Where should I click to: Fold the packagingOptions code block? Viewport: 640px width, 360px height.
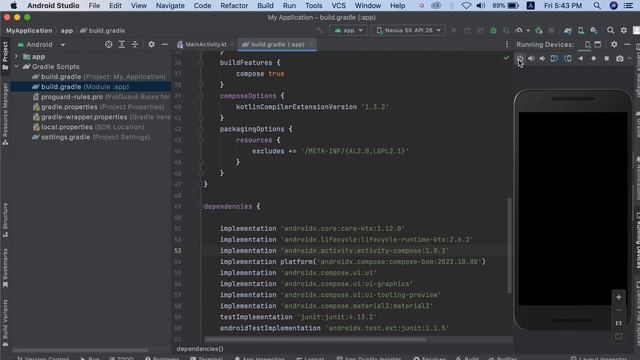point(200,129)
